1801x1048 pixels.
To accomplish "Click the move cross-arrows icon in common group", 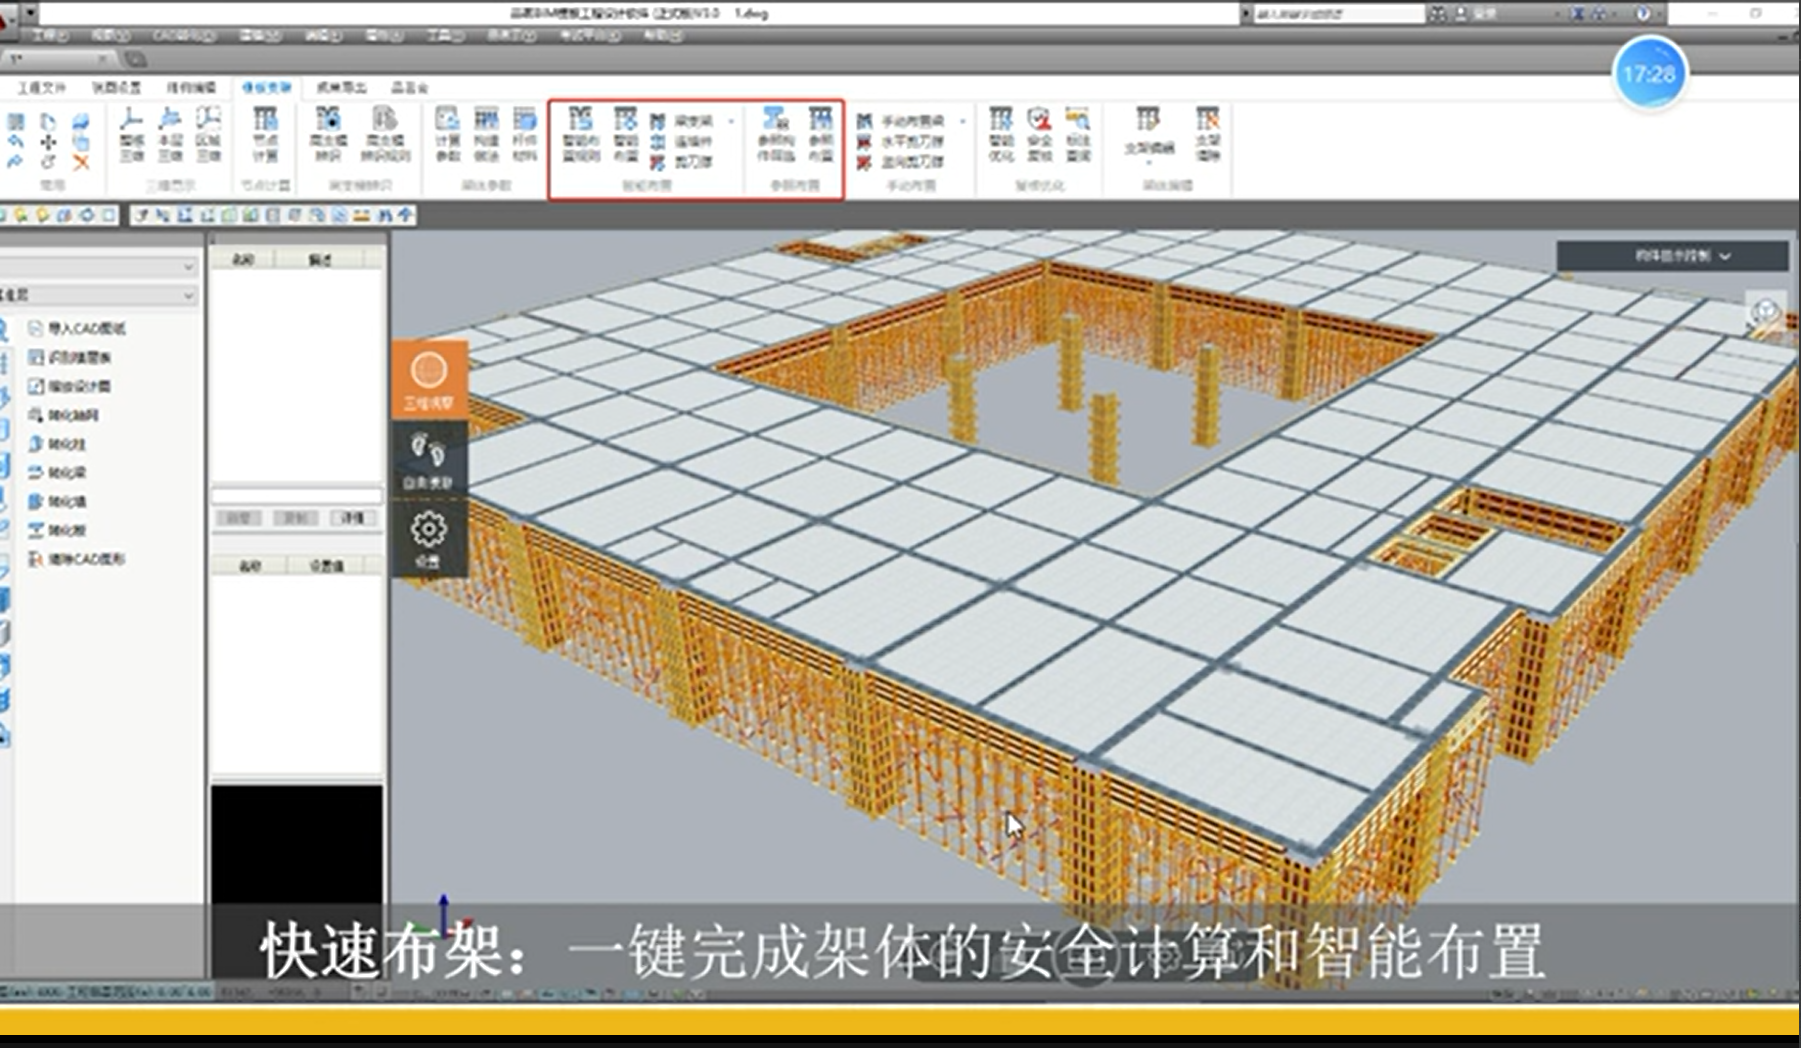I will (x=48, y=142).
